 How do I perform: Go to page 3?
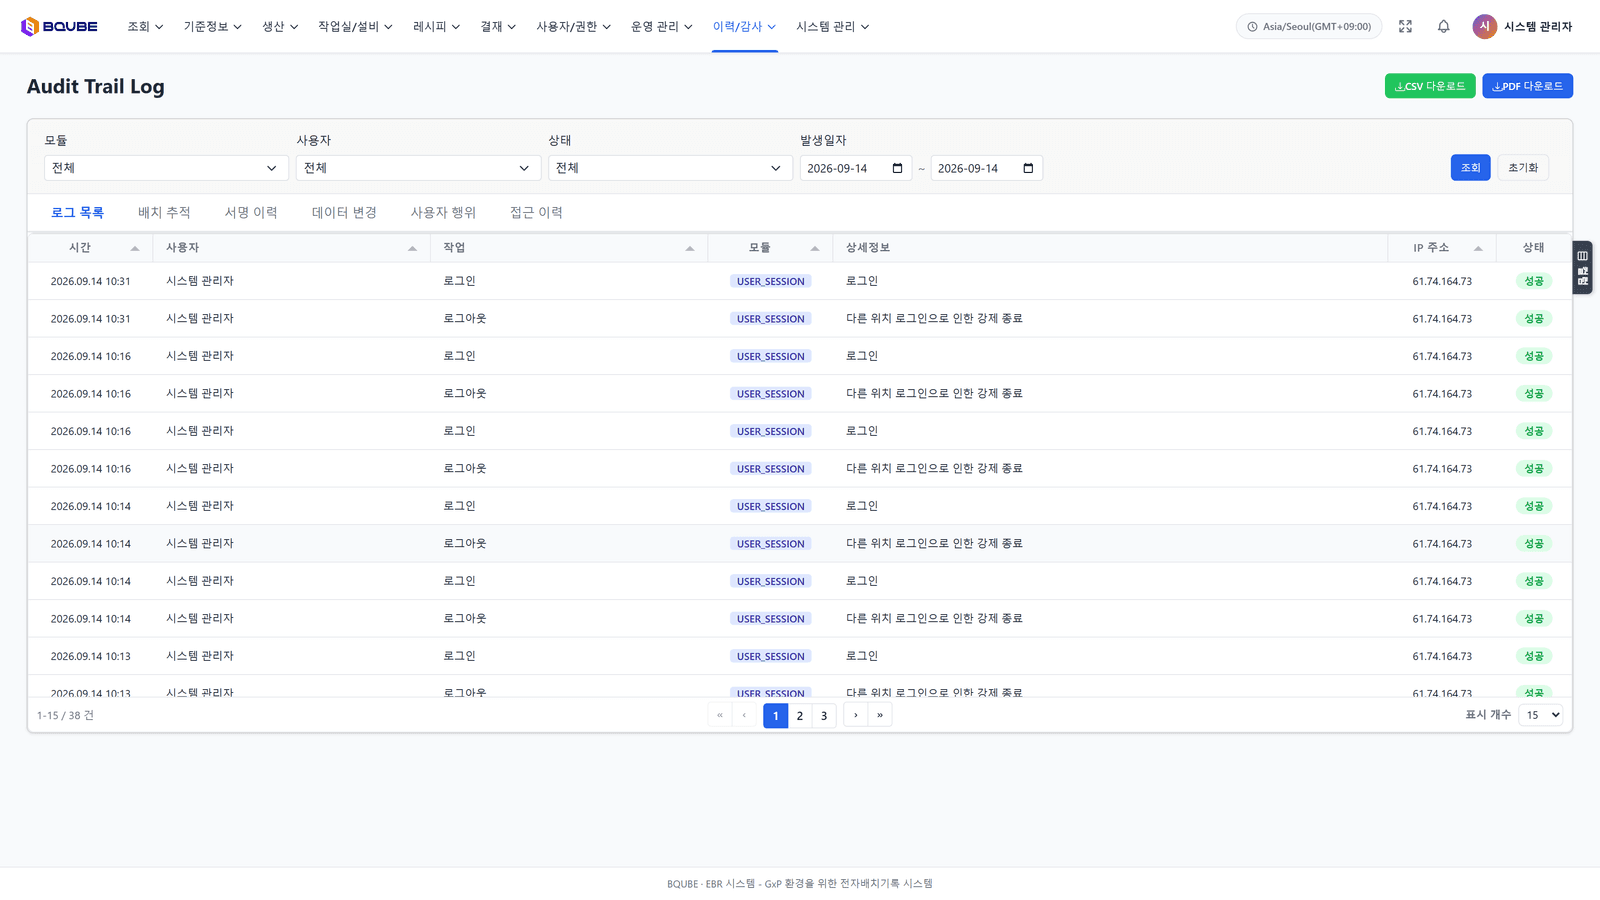(x=824, y=715)
